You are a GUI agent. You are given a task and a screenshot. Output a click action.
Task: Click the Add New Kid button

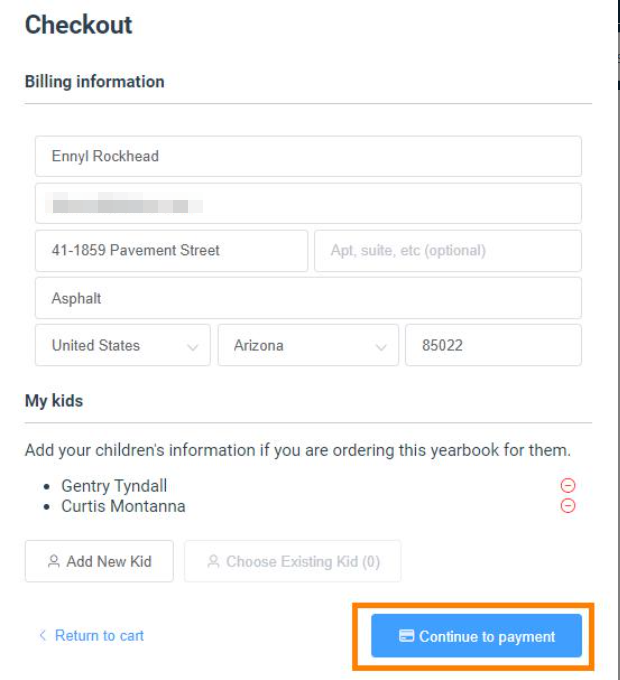point(99,561)
